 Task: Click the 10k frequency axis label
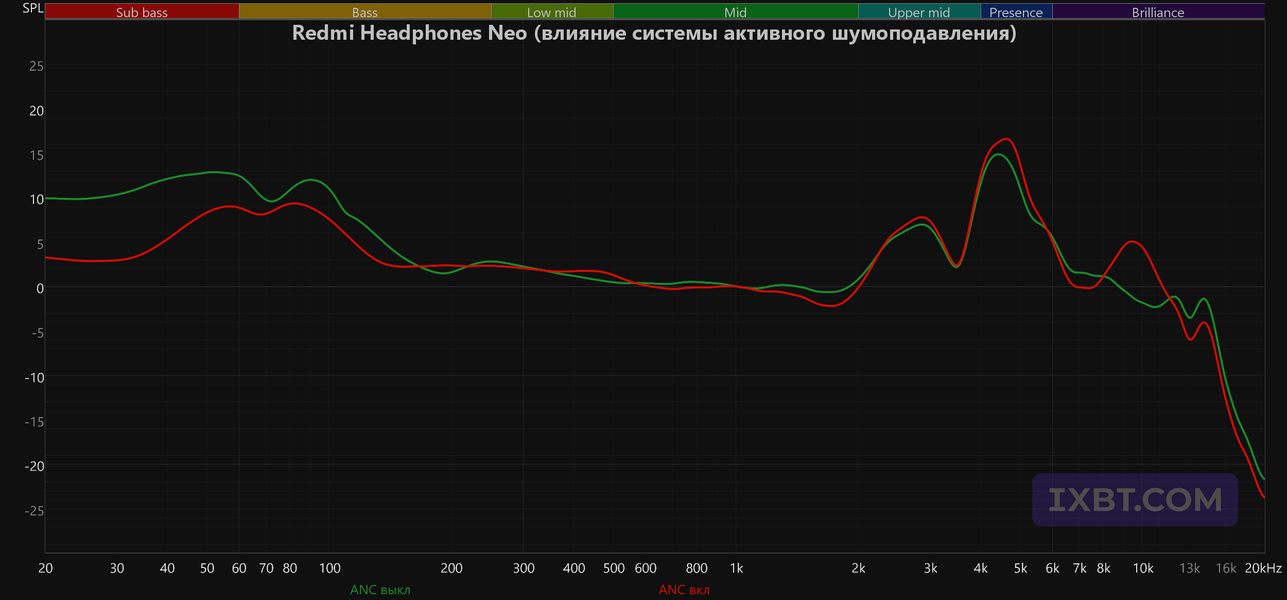pyautogui.click(x=1142, y=568)
